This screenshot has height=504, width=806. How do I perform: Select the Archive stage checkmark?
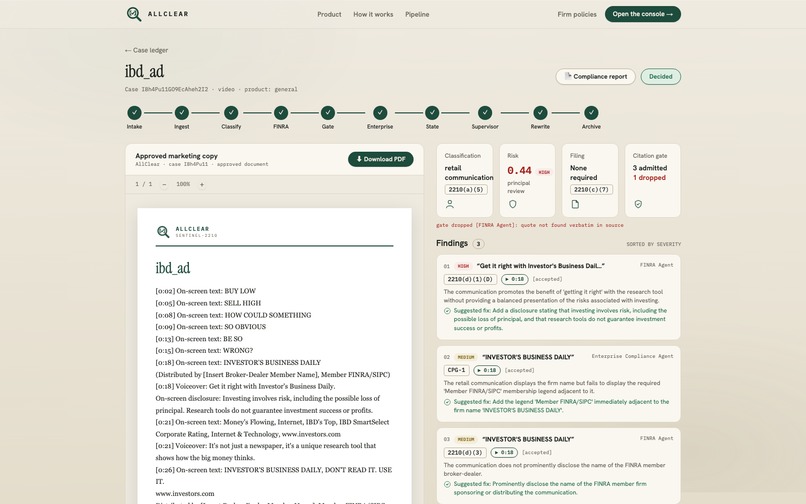591,113
